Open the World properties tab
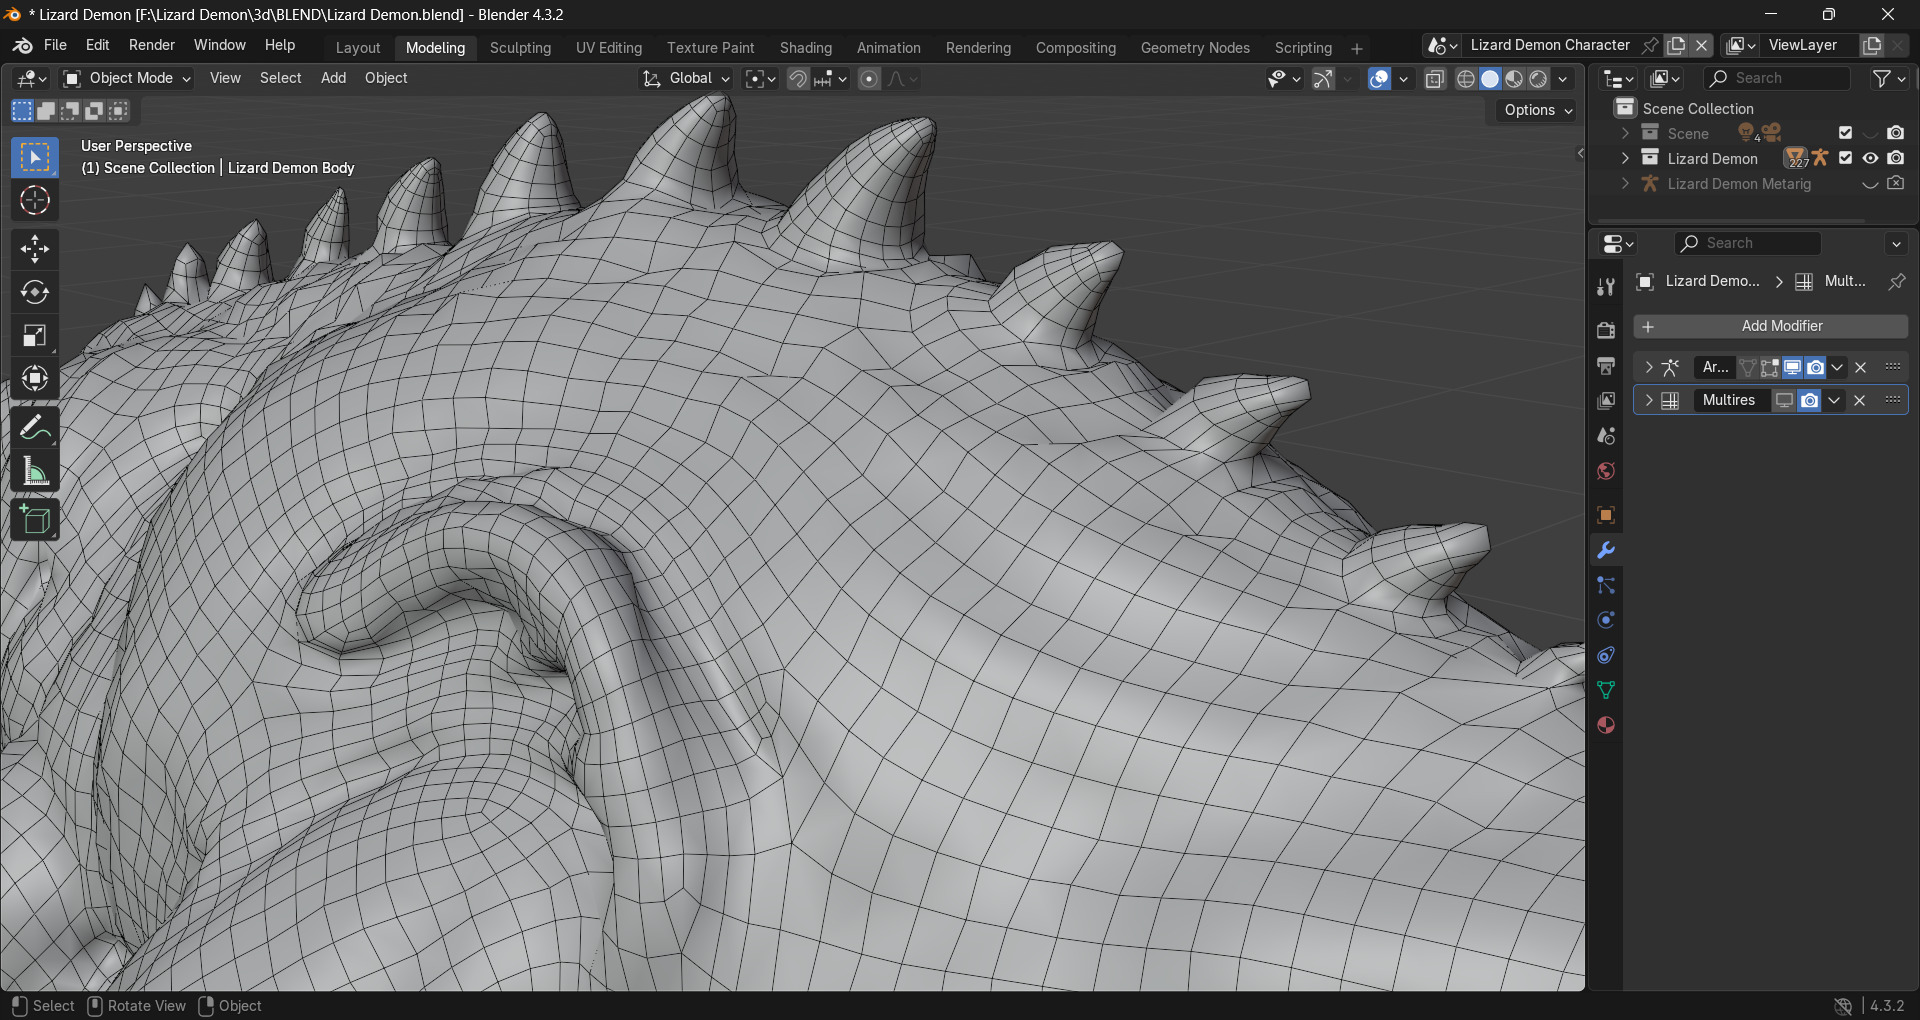The image size is (1920, 1020). (1606, 471)
